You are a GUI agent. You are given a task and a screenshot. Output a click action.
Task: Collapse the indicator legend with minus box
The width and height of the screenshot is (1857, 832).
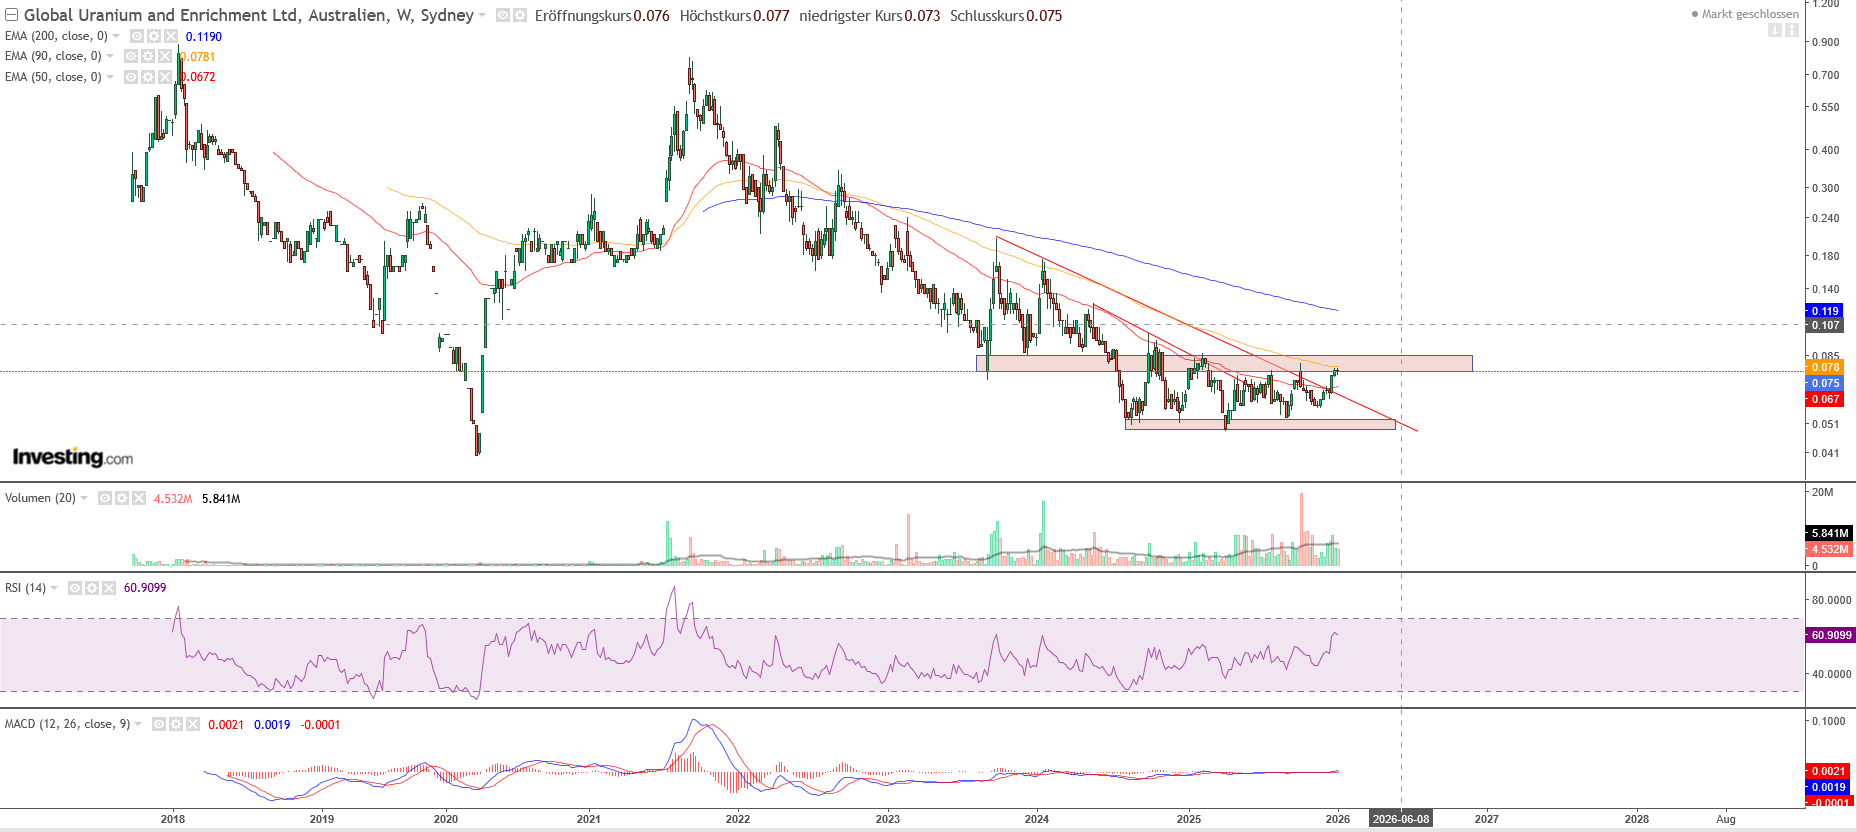coord(11,16)
